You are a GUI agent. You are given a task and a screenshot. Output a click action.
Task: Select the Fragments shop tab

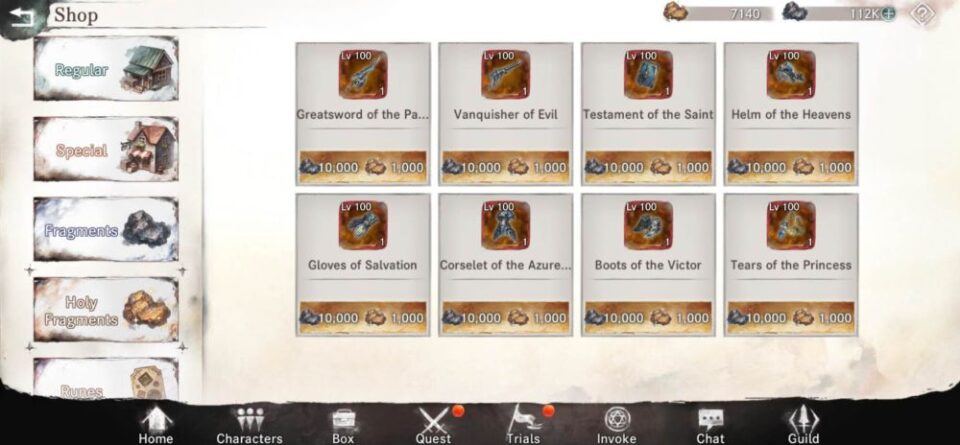pyautogui.click(x=106, y=230)
